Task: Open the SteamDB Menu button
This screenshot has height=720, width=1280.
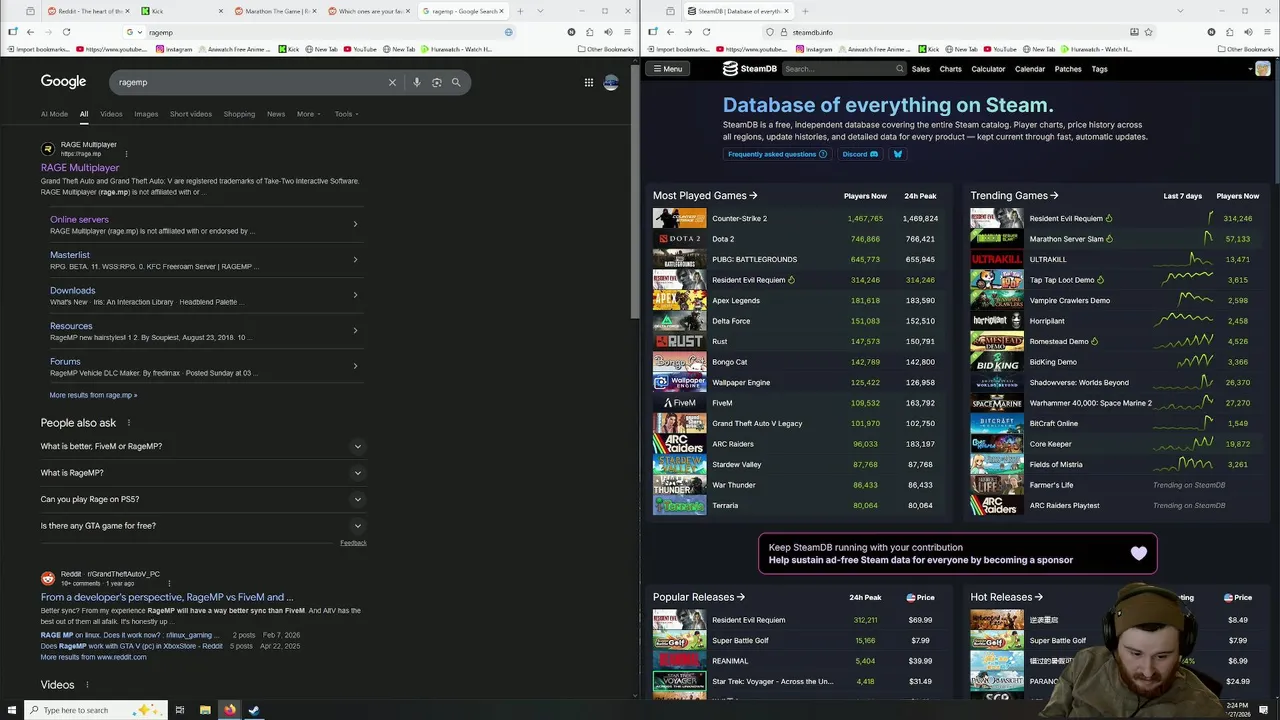Action: tap(667, 69)
